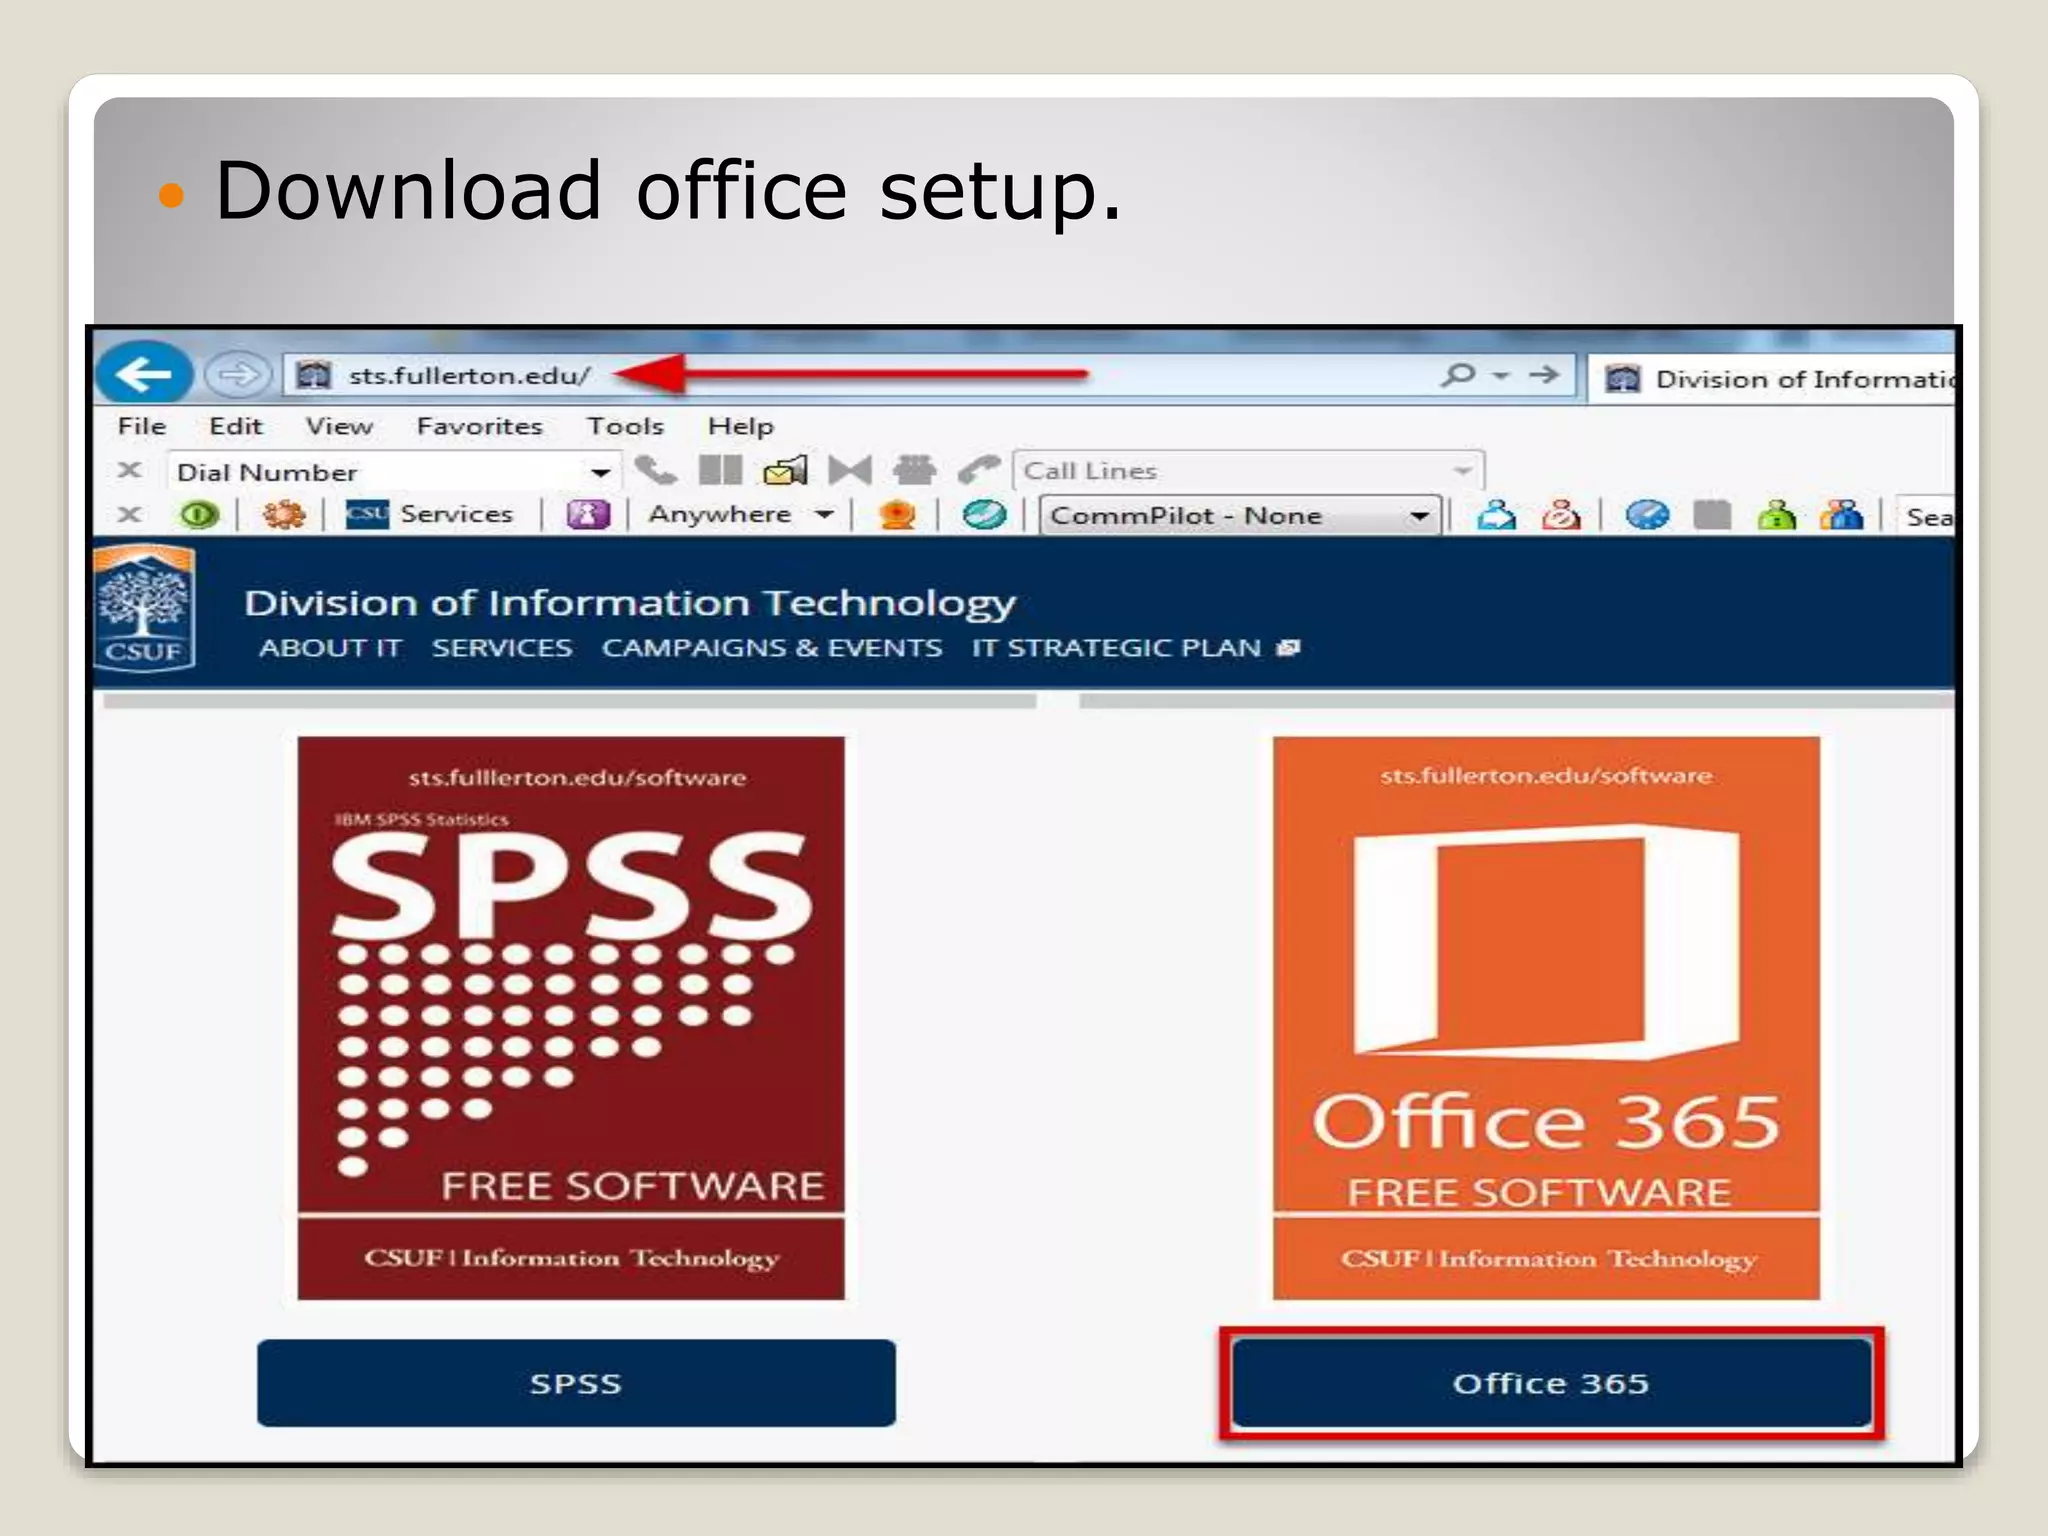This screenshot has height=1536, width=2048.
Task: Click the hang up handset icon
Action: click(978, 469)
